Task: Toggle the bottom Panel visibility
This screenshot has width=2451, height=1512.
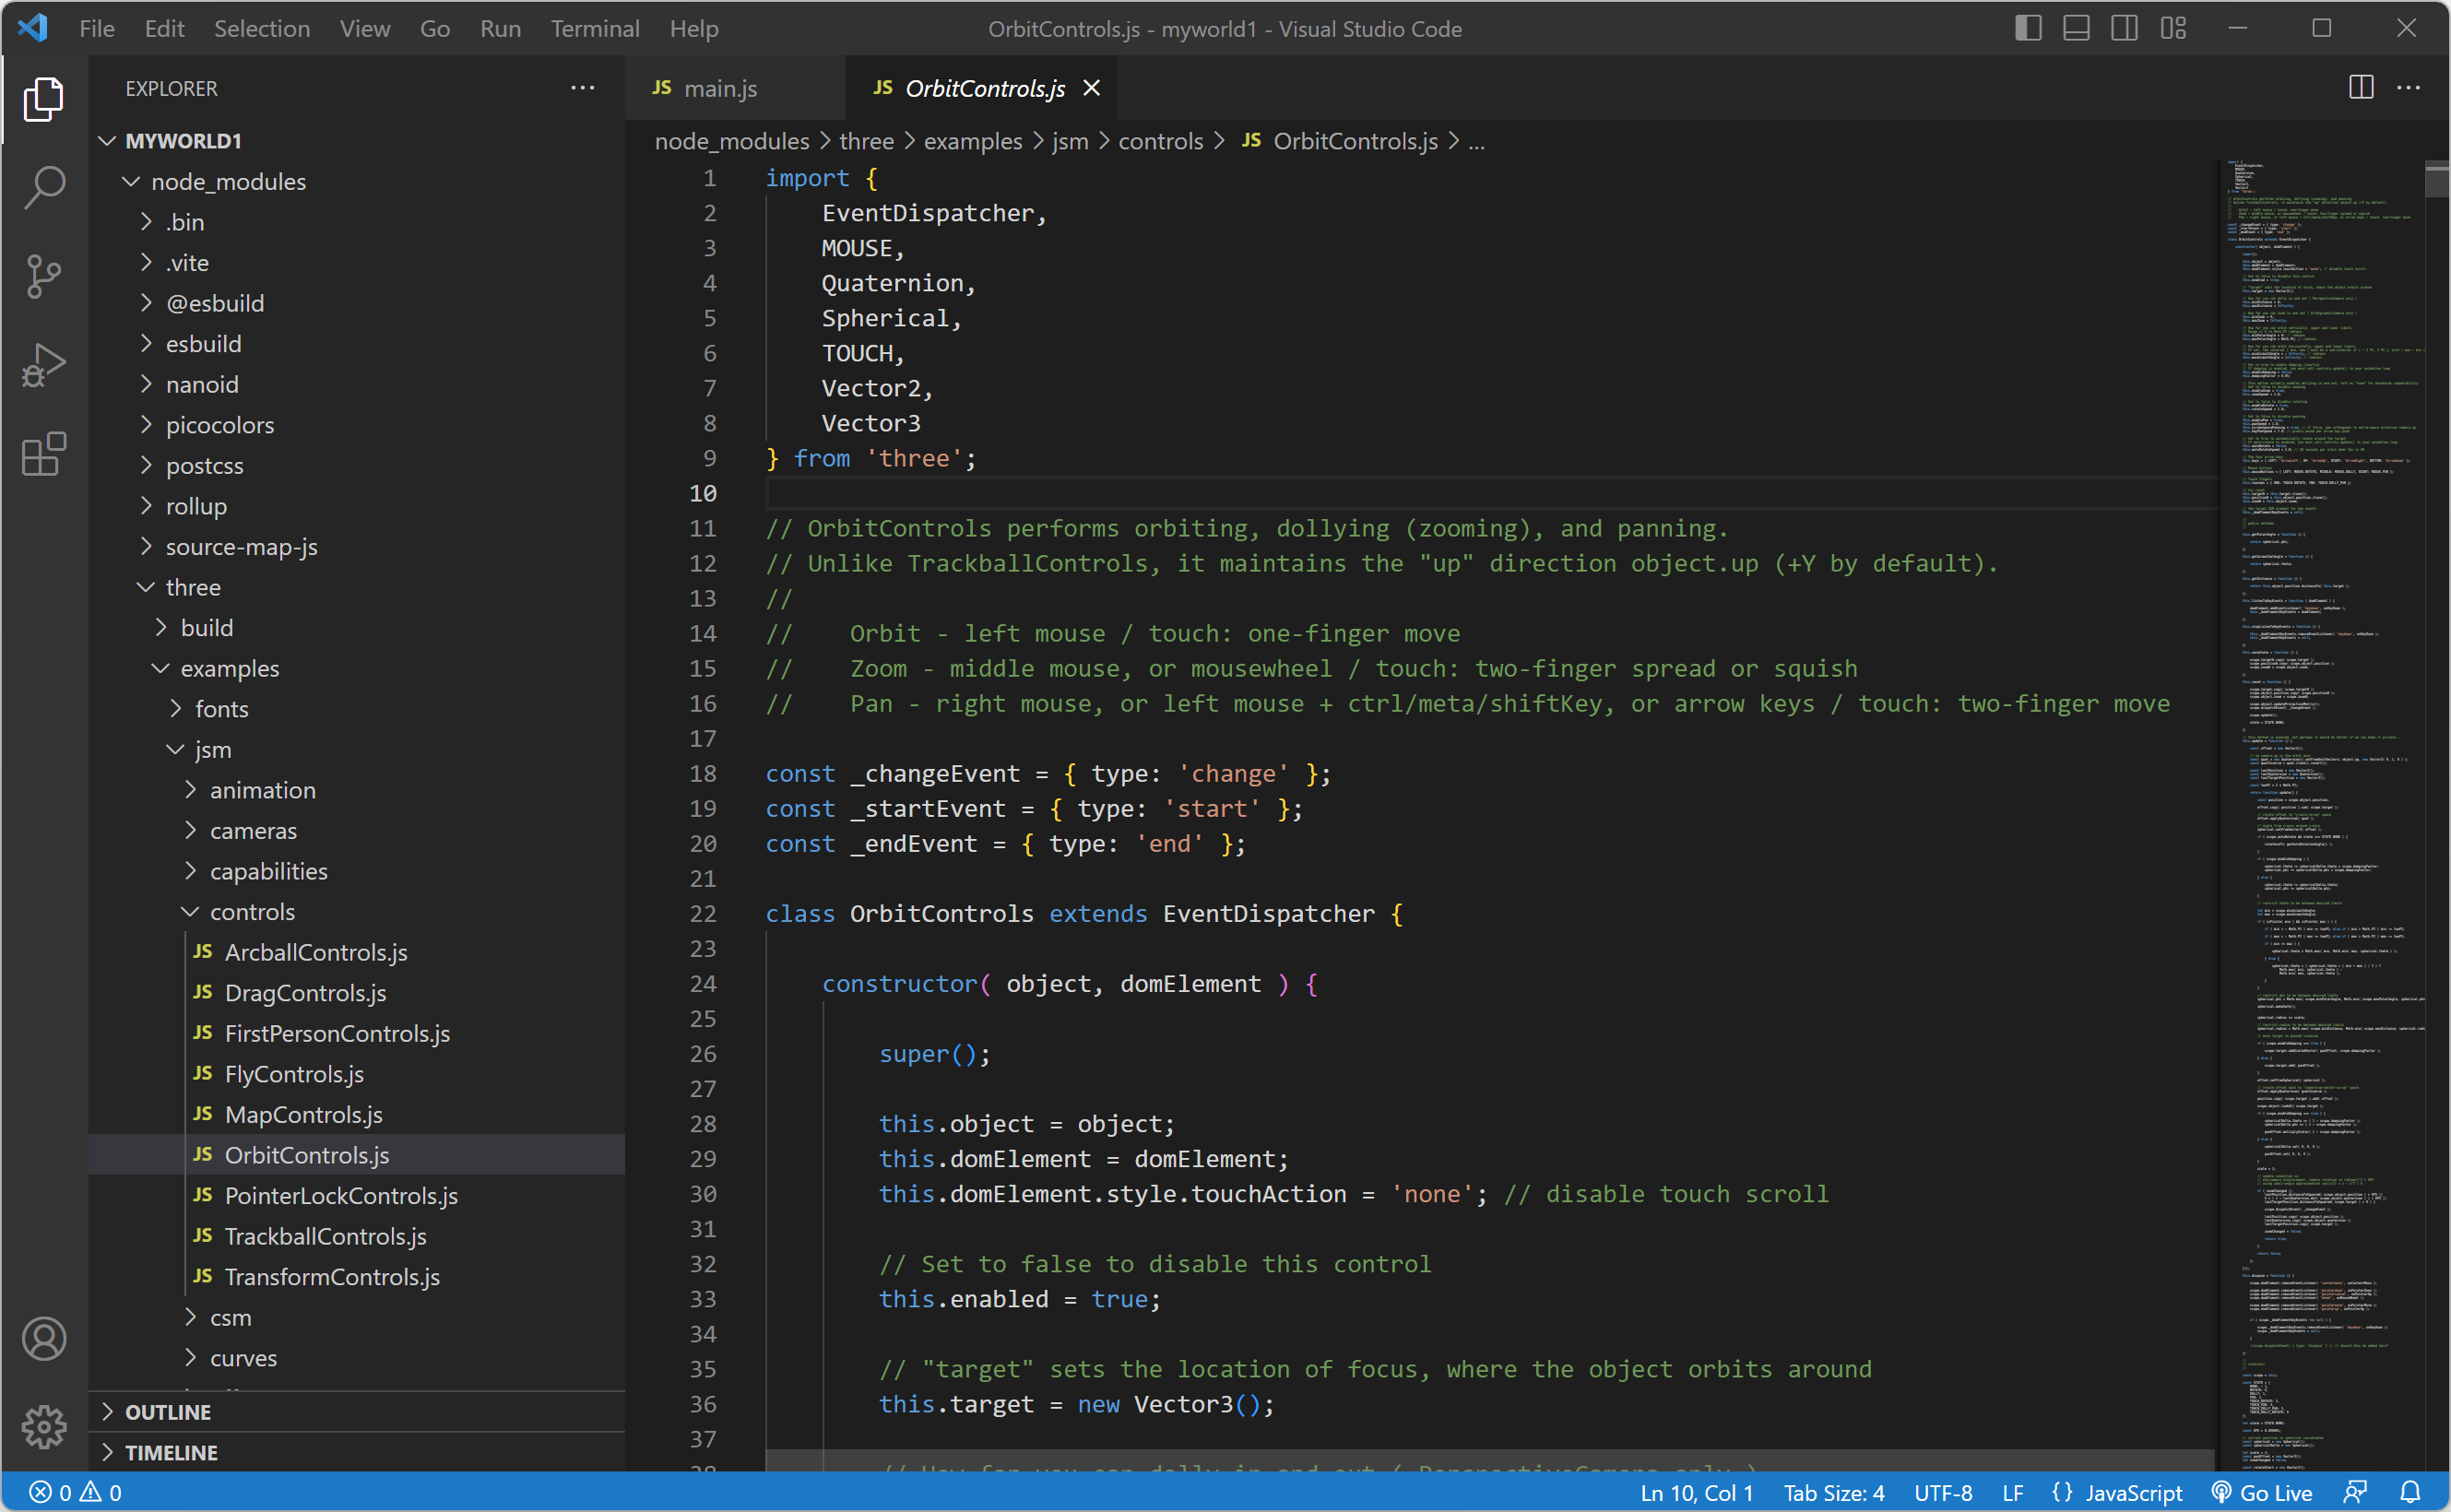Action: 2076,28
